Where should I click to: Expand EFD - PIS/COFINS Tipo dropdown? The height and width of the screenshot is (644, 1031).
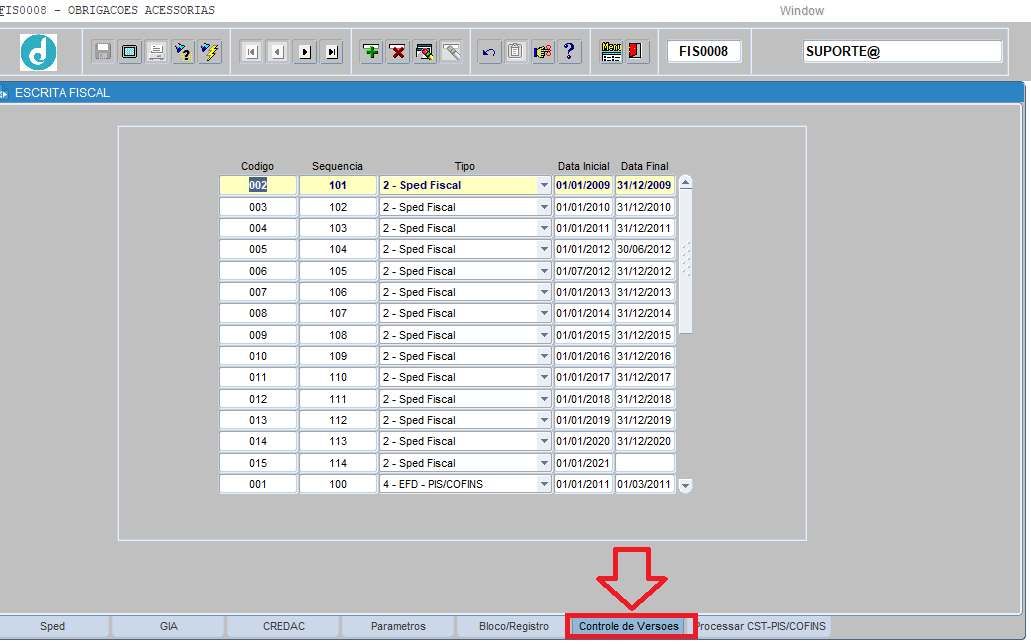[x=544, y=484]
